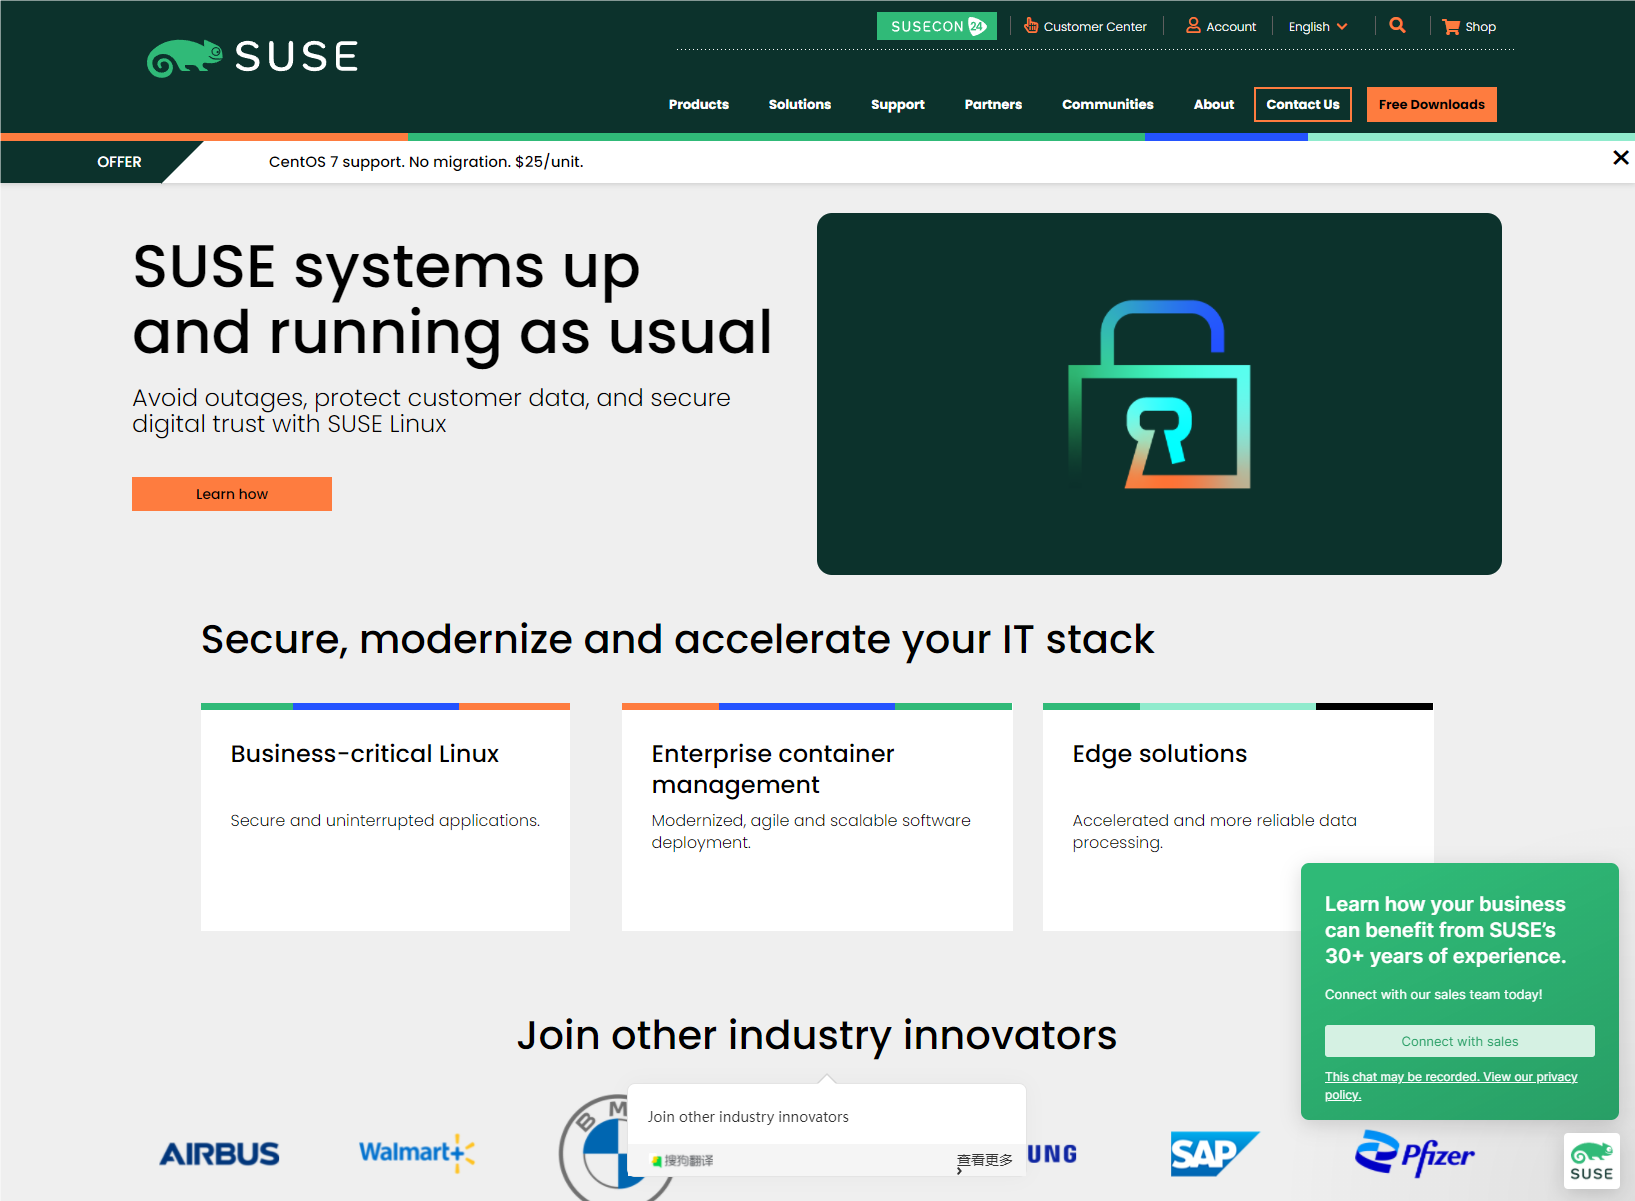Viewport: 1635px width, 1201px height.
Task: Click the Connect with sales button
Action: click(1460, 1041)
